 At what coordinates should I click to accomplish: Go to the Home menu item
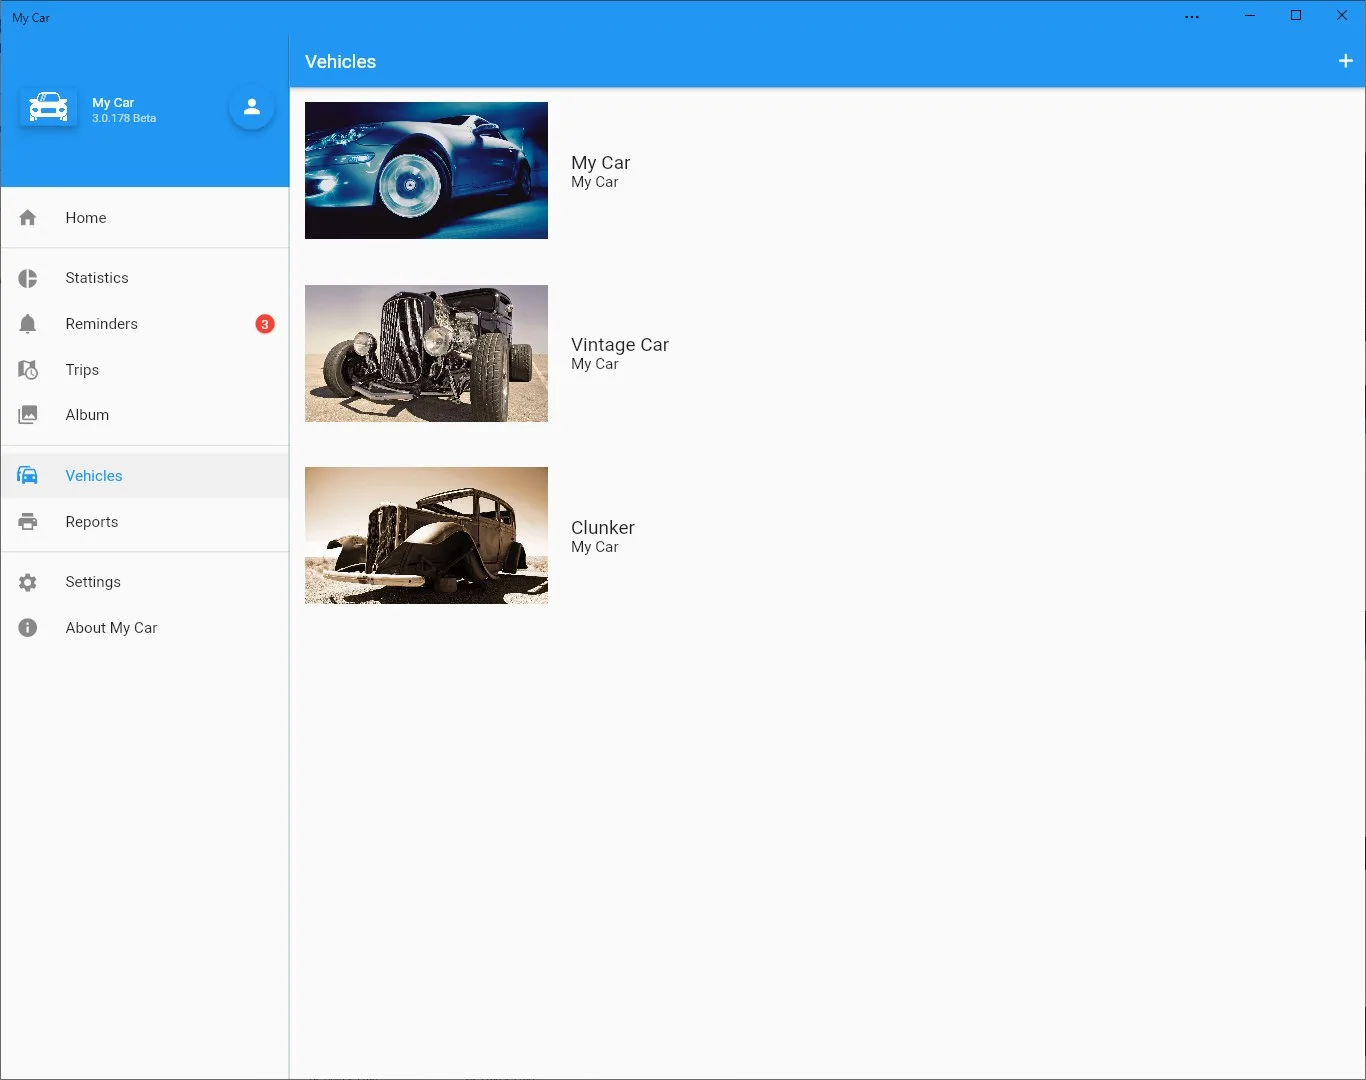(x=145, y=218)
